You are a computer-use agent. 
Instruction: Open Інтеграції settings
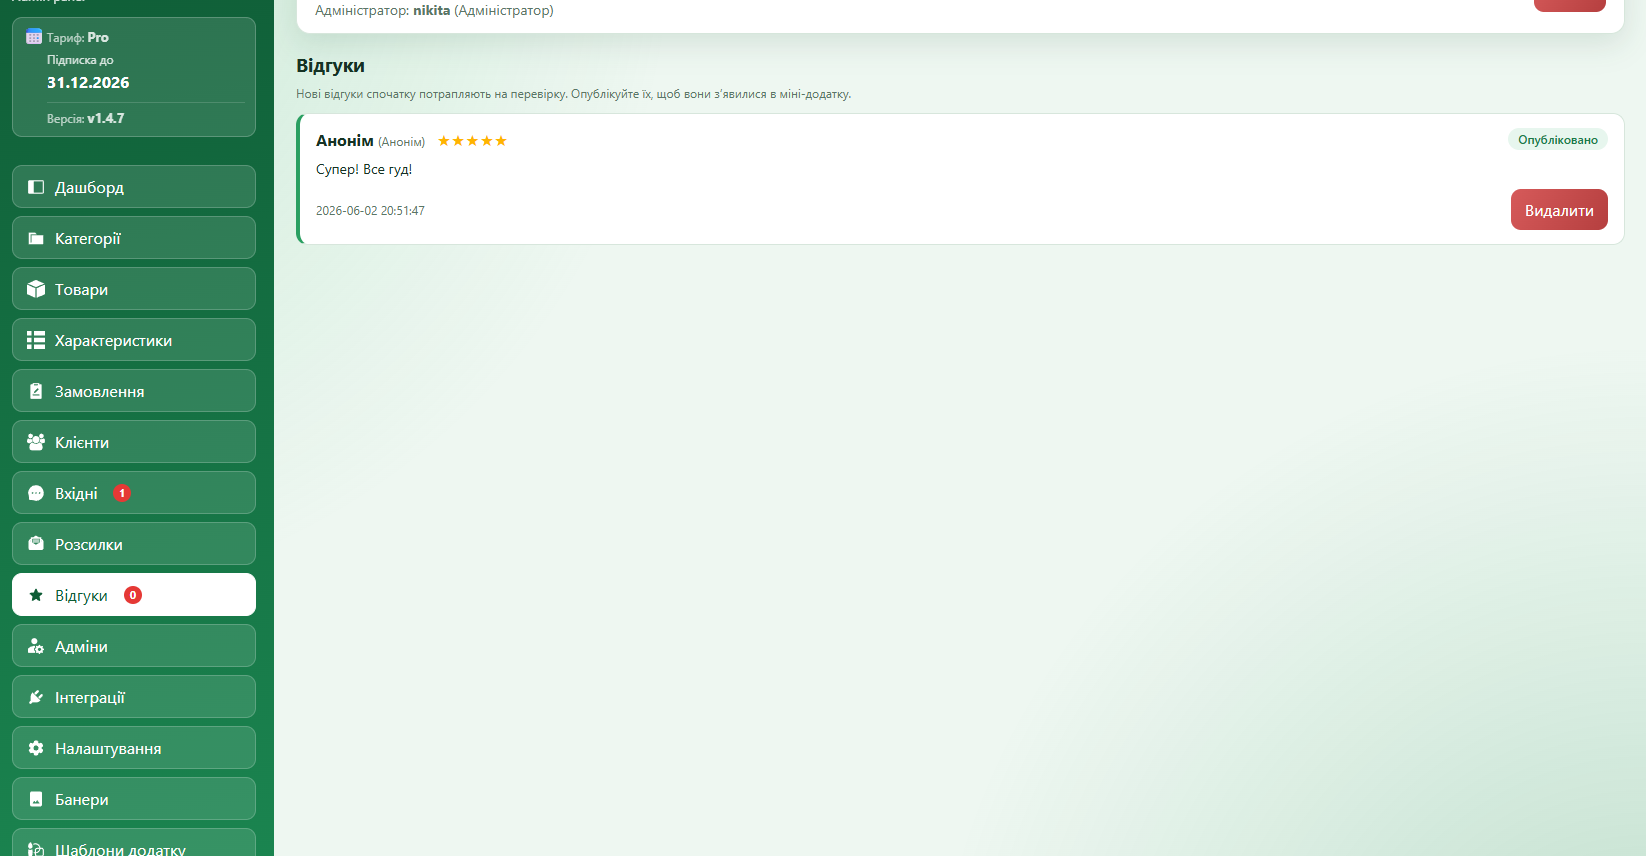pyautogui.click(x=134, y=697)
